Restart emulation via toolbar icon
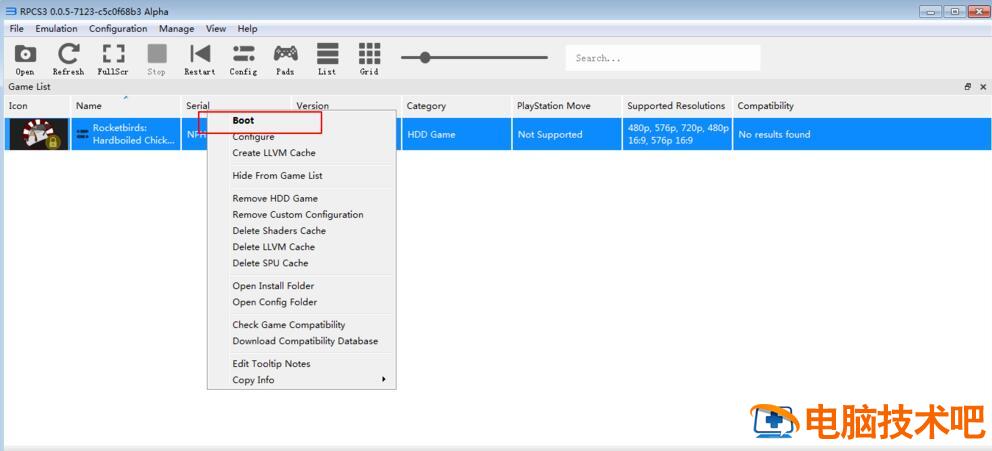This screenshot has width=992, height=451. pos(200,59)
